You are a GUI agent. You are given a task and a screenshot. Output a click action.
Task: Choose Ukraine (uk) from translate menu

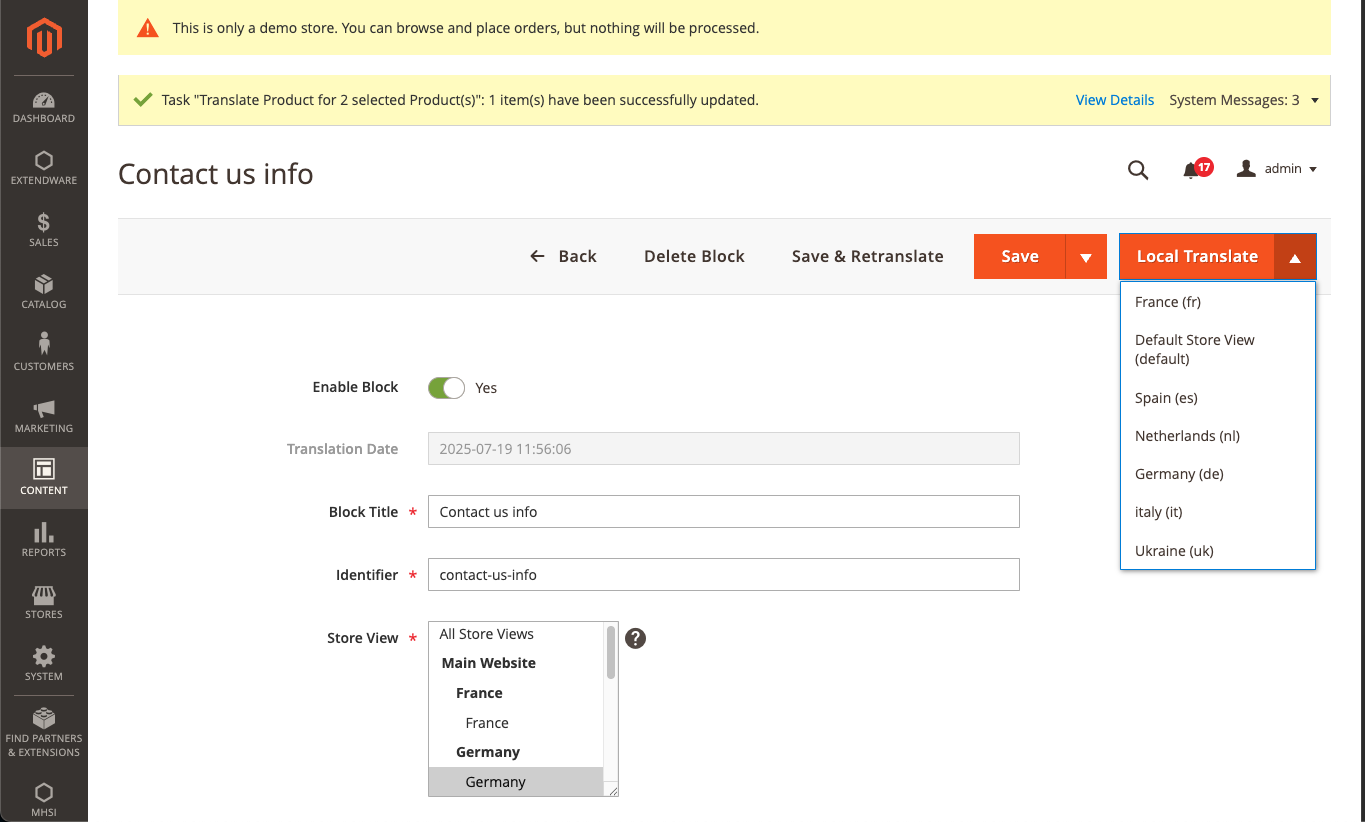(x=1174, y=551)
